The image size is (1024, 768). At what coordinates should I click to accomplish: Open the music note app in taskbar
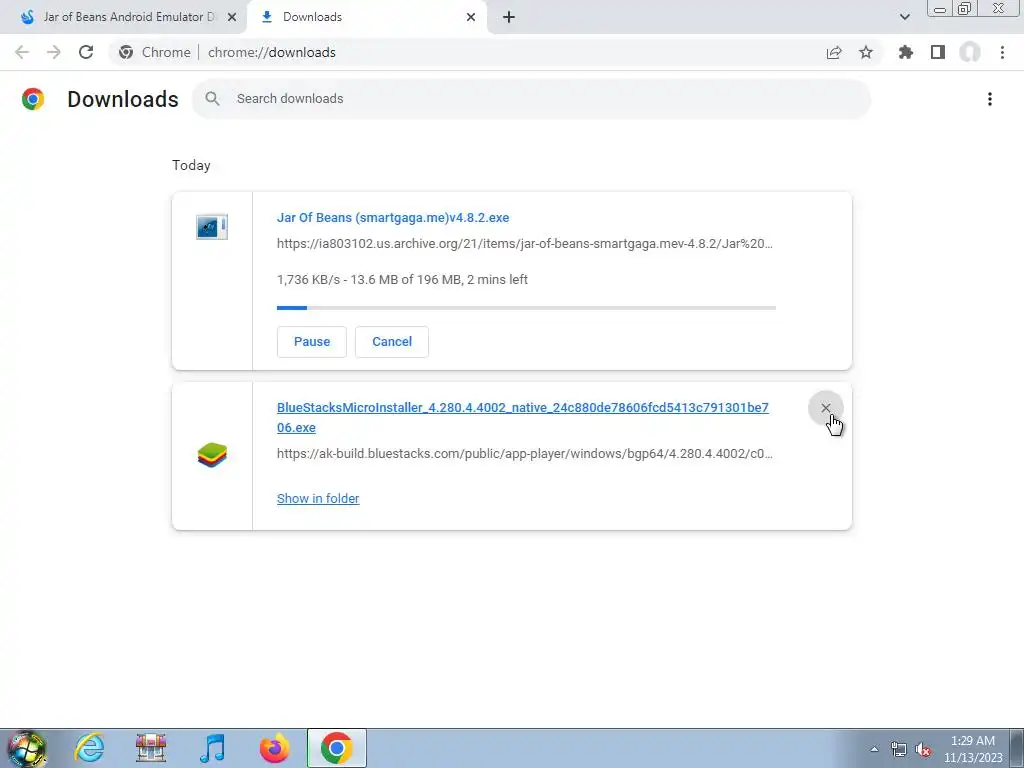(212, 748)
